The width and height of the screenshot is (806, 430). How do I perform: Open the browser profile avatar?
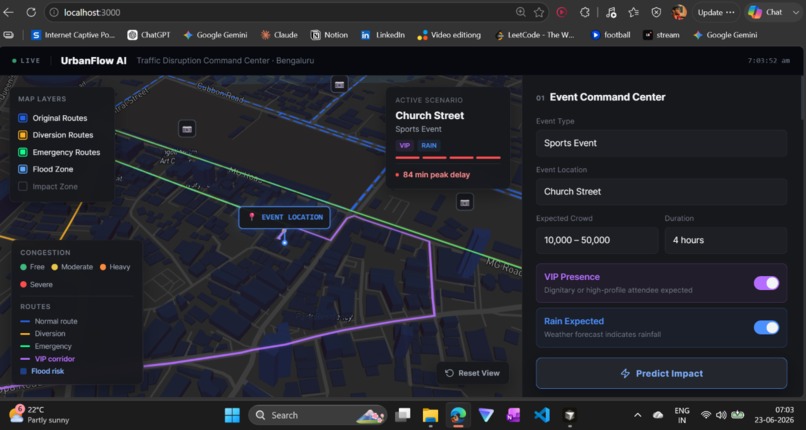(679, 12)
